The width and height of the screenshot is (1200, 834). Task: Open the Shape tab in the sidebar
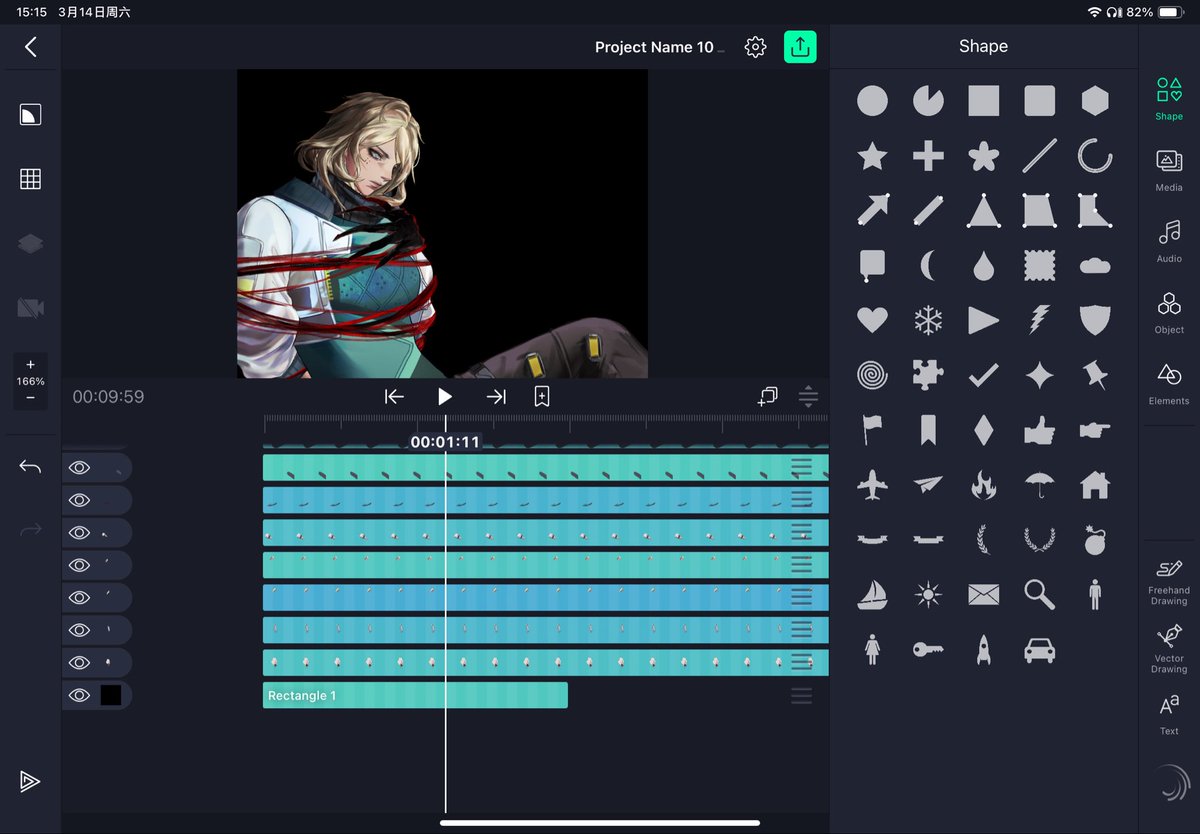1169,98
